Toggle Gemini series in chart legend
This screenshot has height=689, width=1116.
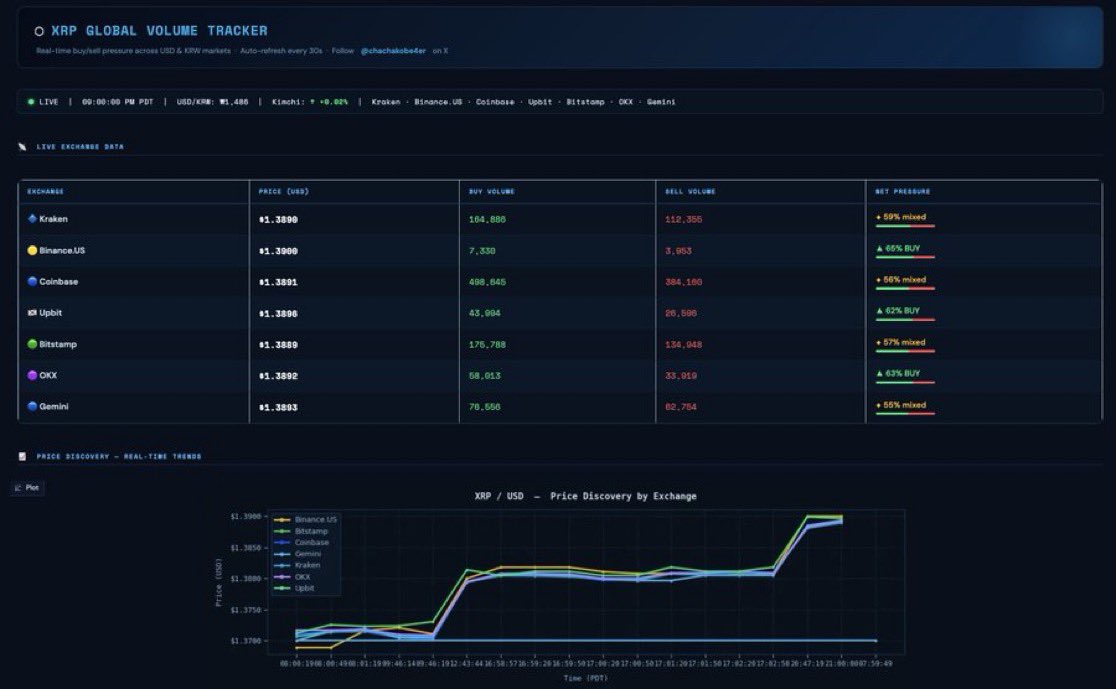[x=298, y=554]
